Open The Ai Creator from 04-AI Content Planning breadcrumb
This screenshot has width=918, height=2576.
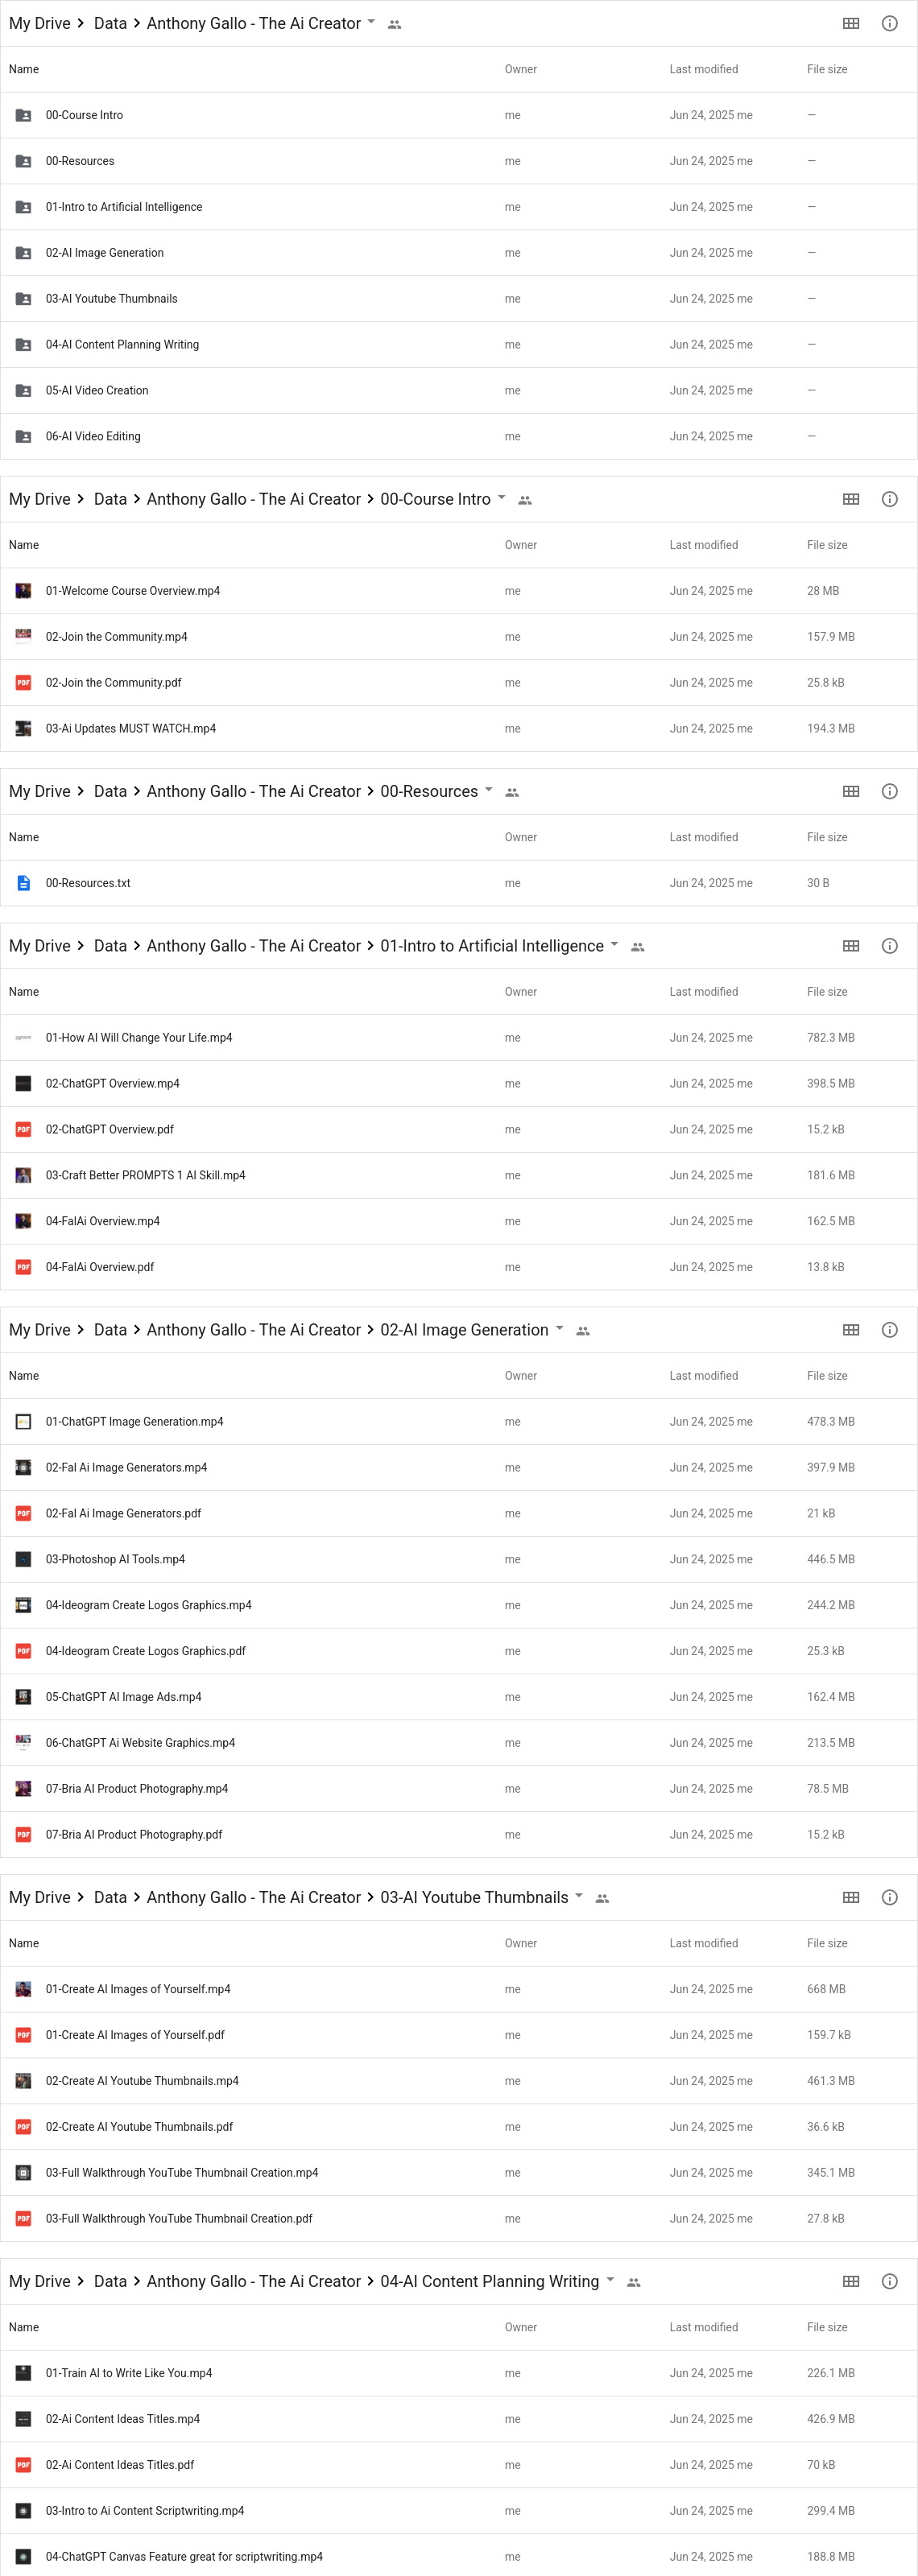point(253,2281)
